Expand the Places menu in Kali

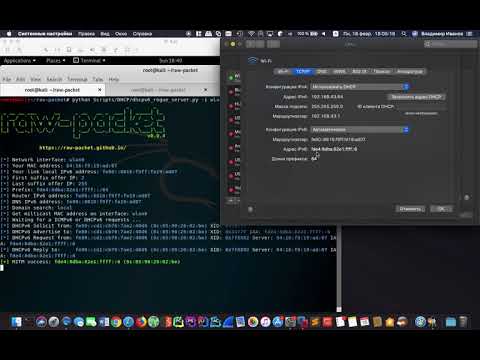click(55, 60)
